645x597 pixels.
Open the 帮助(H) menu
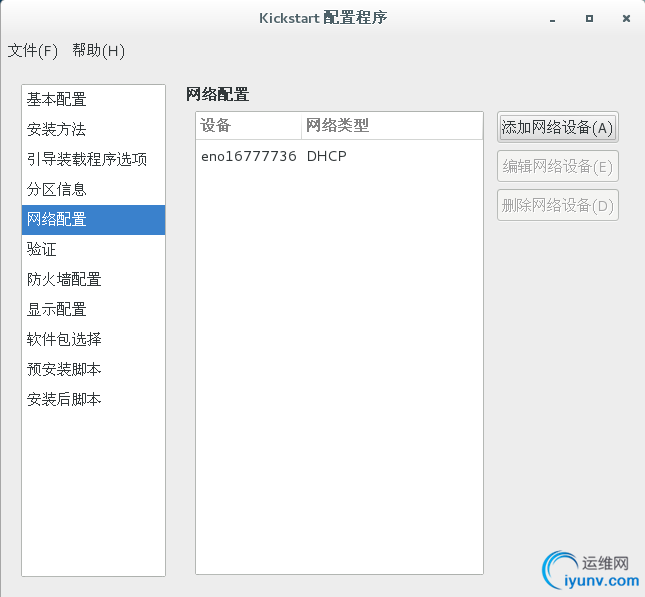[x=98, y=51]
